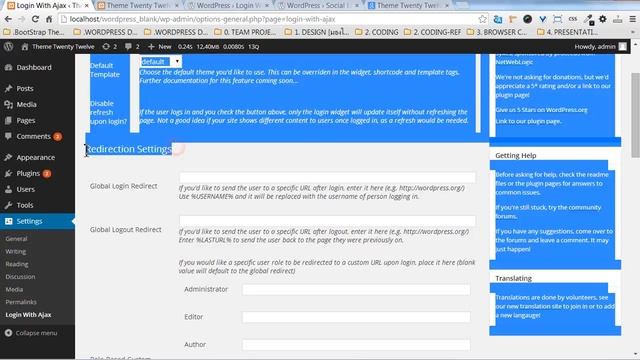Click the page vertical scrollbar thumb
Image resolution: width=640 pixels, height=360 pixels.
click(x=636, y=115)
